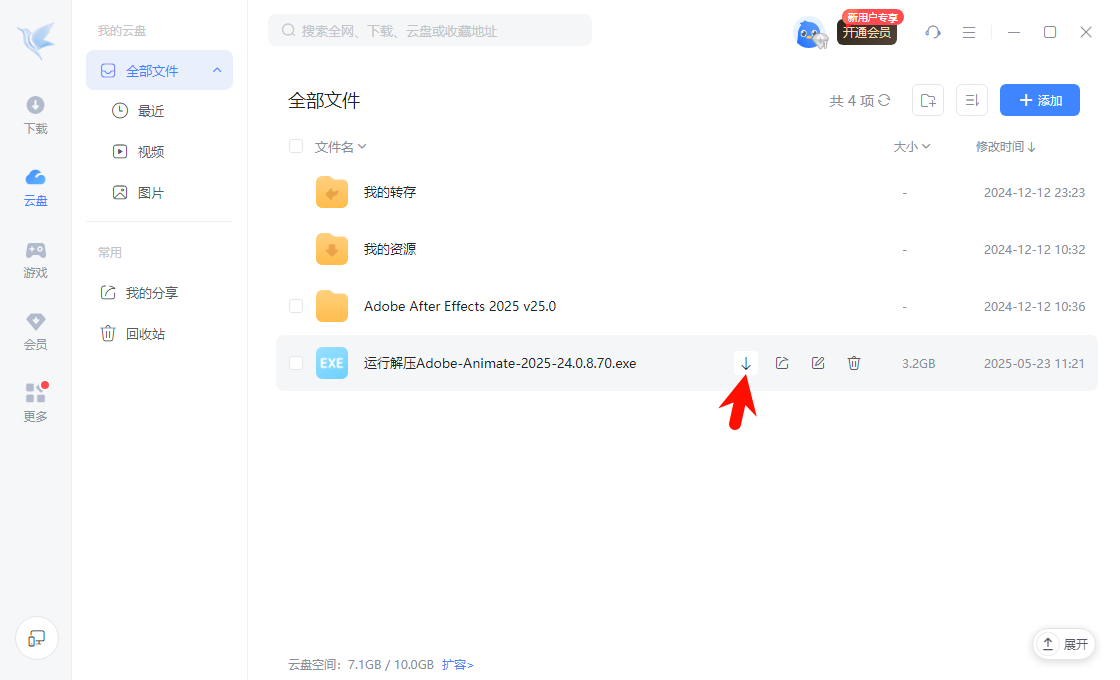Open the 最近 recent files view
This screenshot has height=680, width=1120.
pyautogui.click(x=139, y=111)
